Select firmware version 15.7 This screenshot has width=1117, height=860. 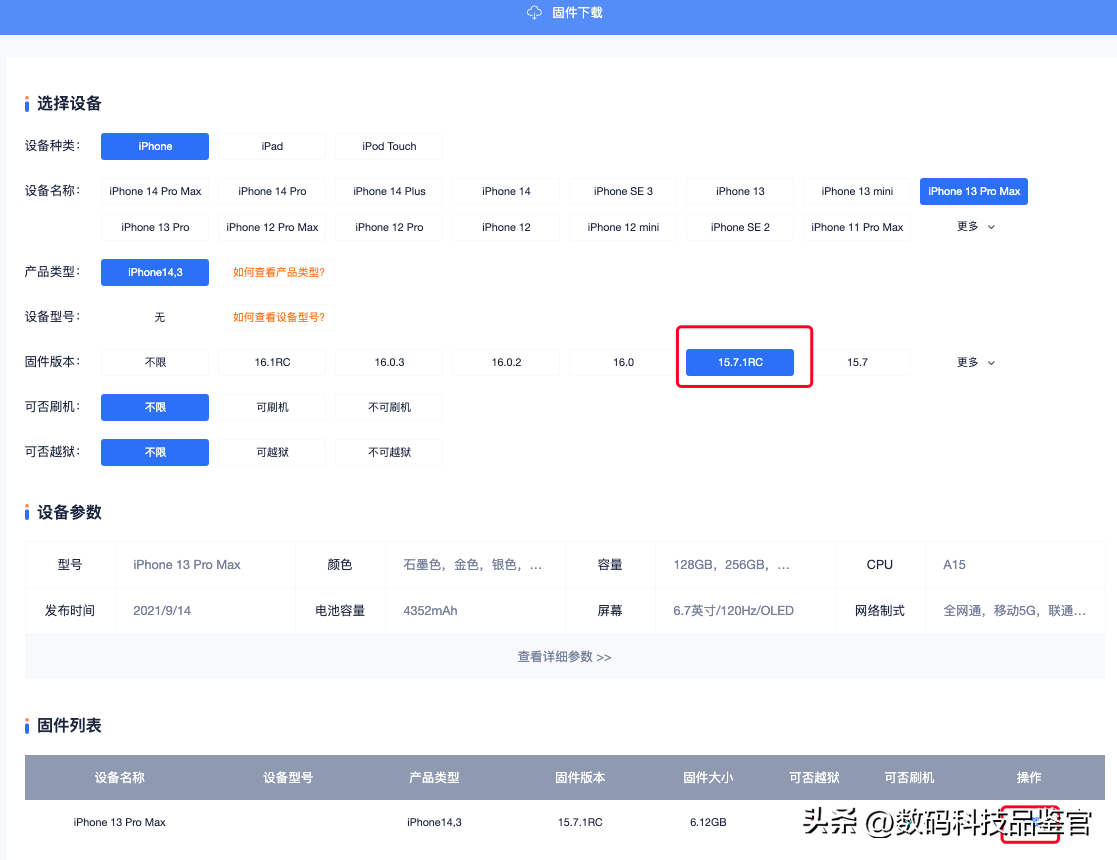click(857, 362)
